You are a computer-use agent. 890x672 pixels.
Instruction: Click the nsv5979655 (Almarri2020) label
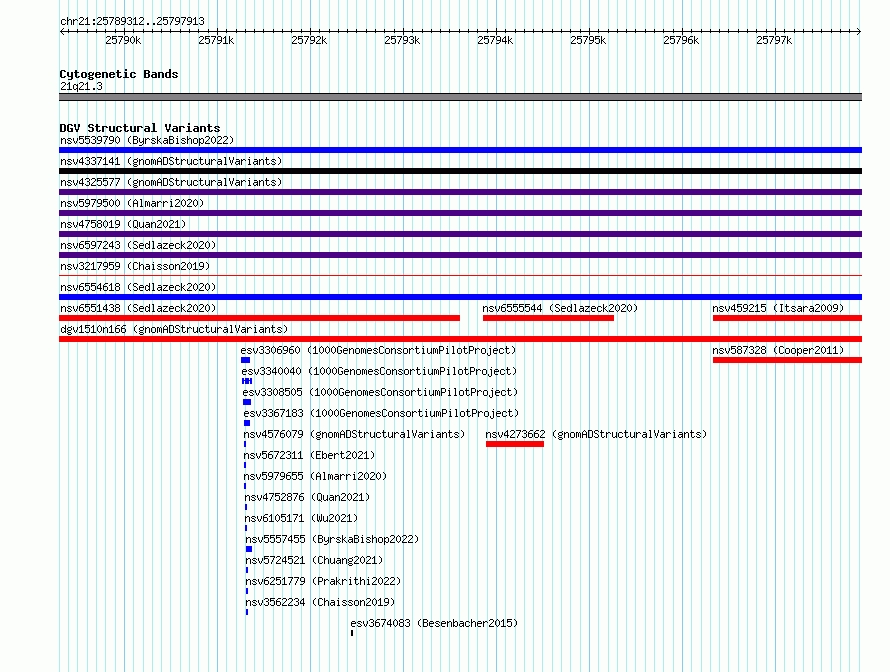(x=316, y=476)
